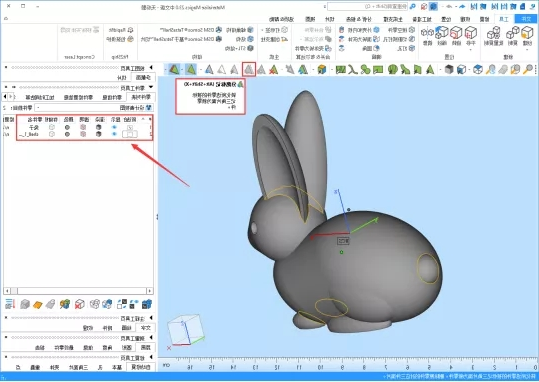Screen dimensions: 539x382
Task: Click the fillet (圆角) tool in ribbon
Action: [371, 48]
